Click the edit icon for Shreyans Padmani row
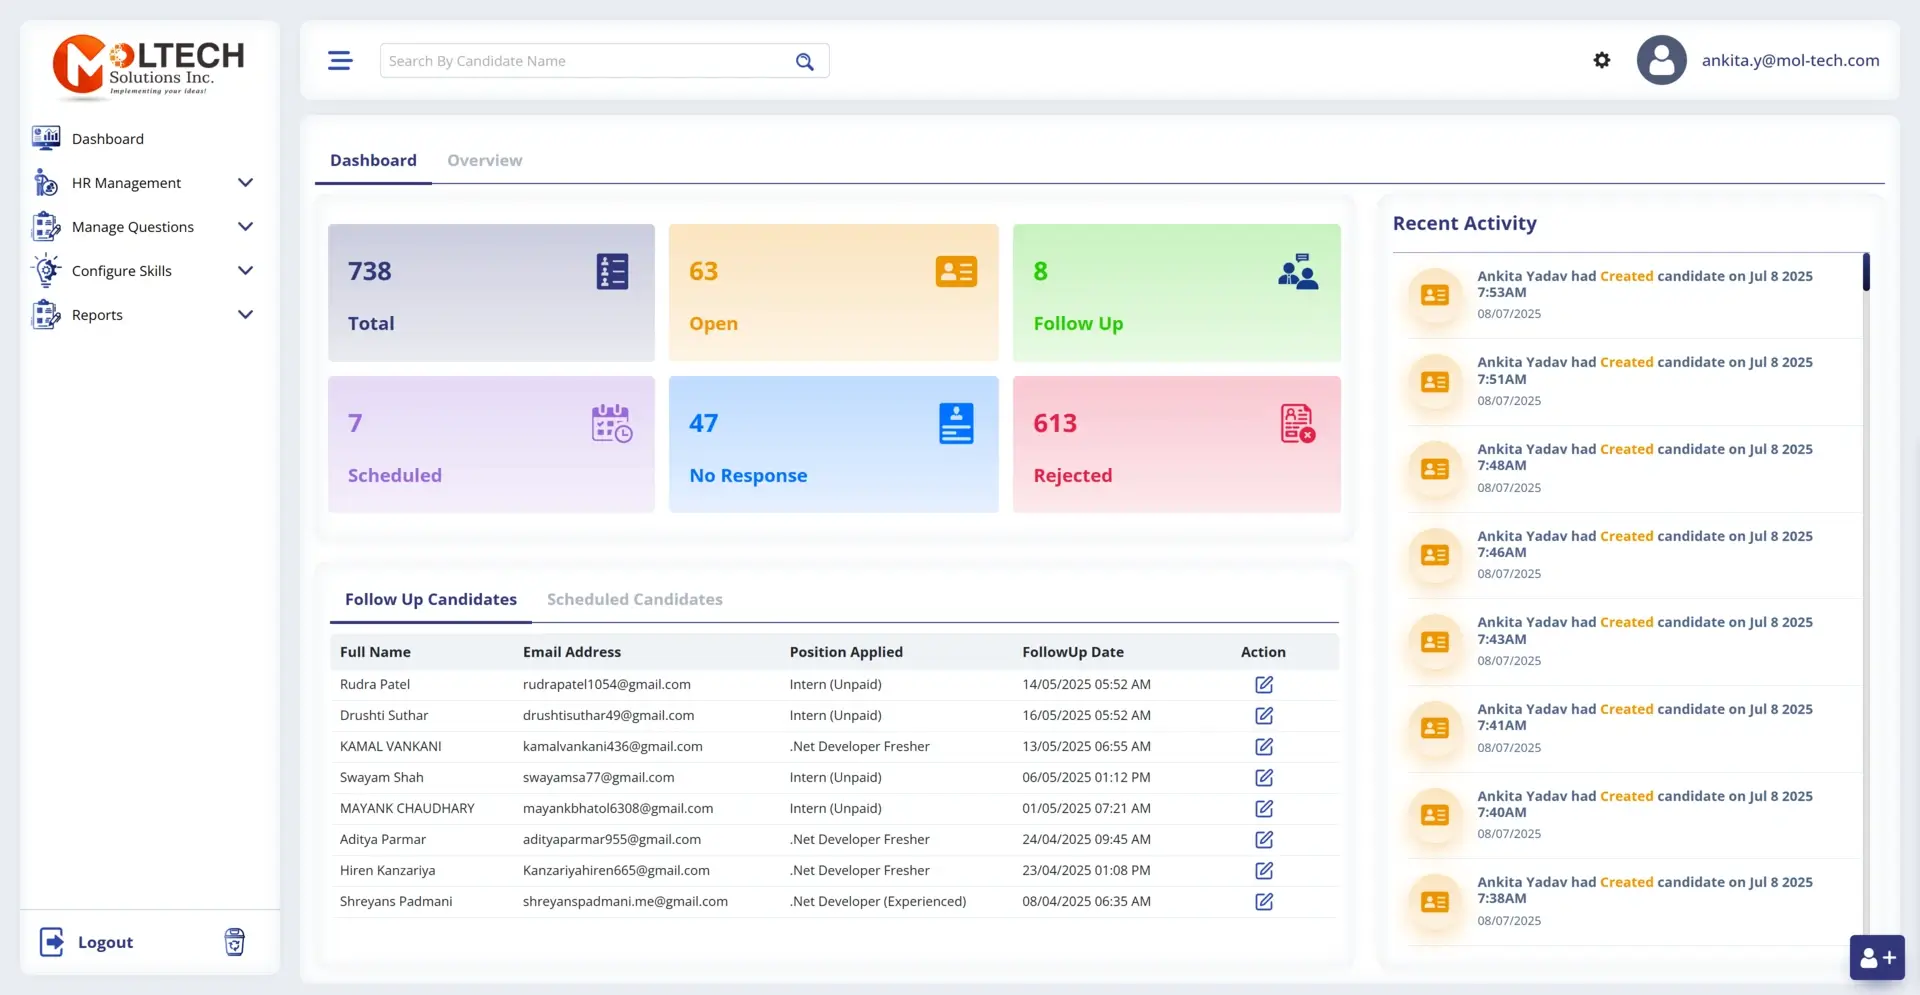1920x995 pixels. pyautogui.click(x=1263, y=901)
